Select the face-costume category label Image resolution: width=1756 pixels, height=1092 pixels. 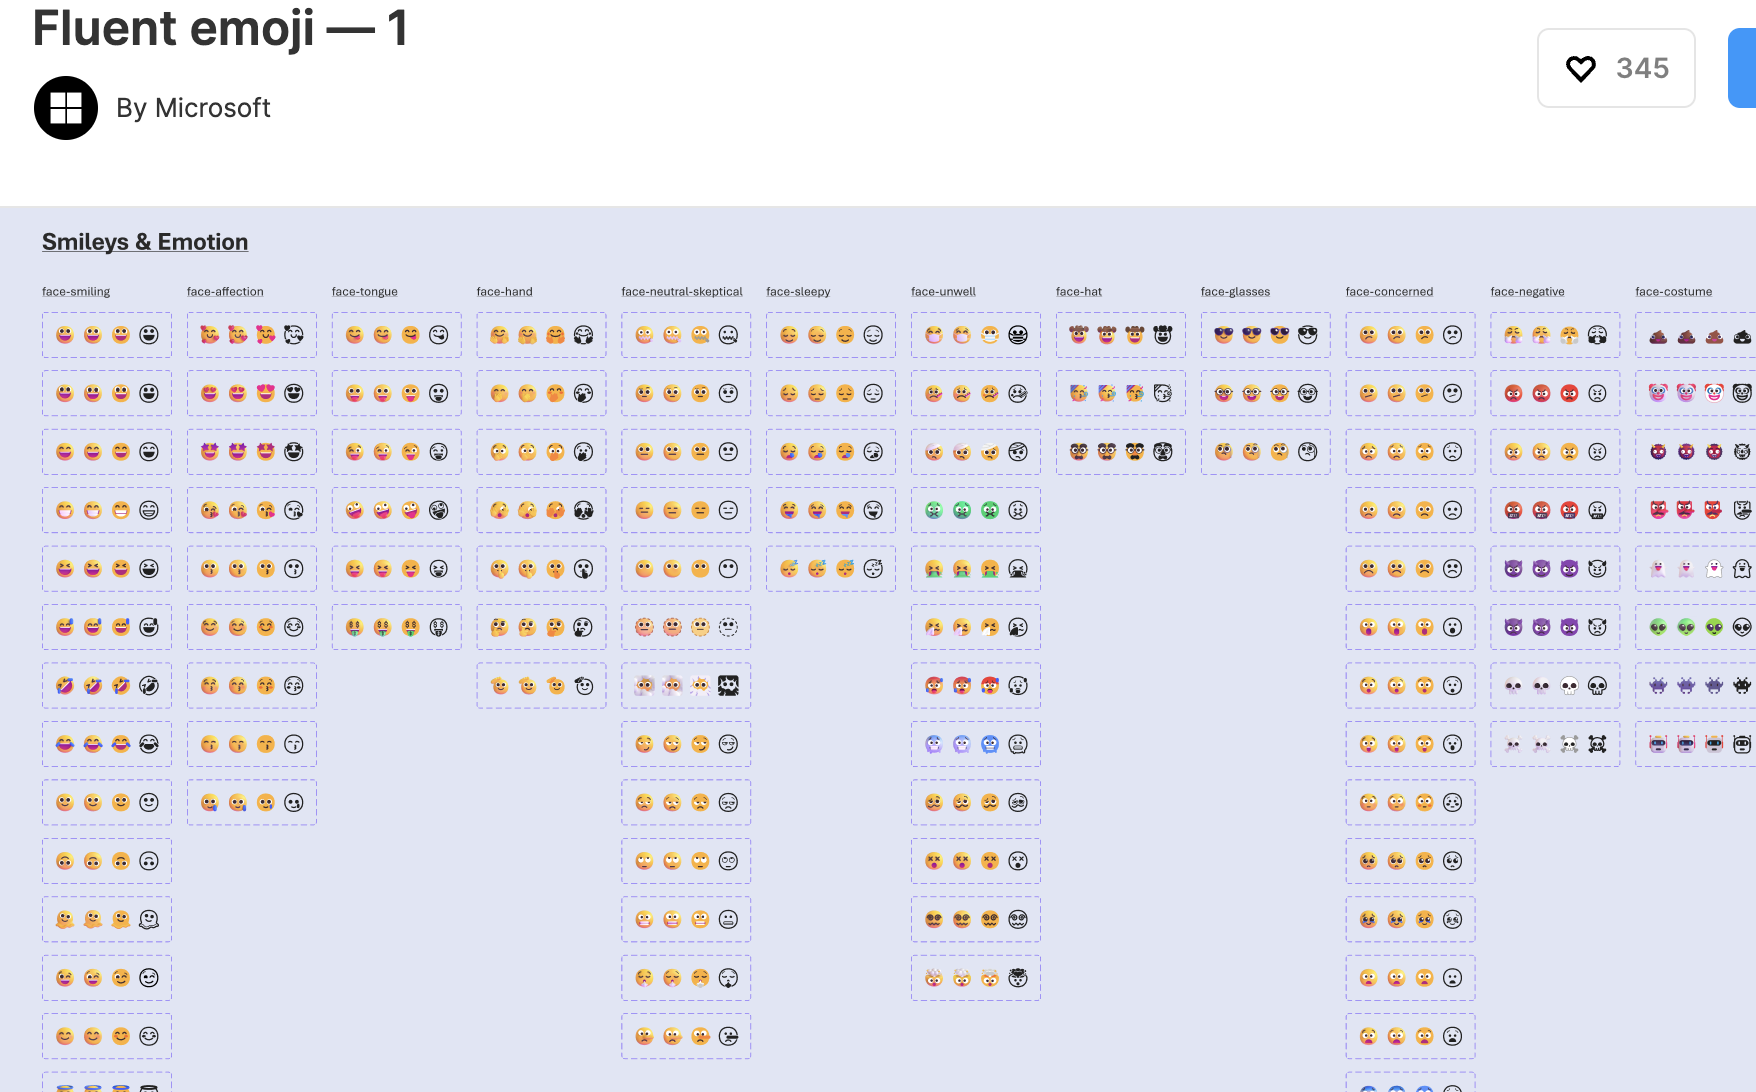1673,292
